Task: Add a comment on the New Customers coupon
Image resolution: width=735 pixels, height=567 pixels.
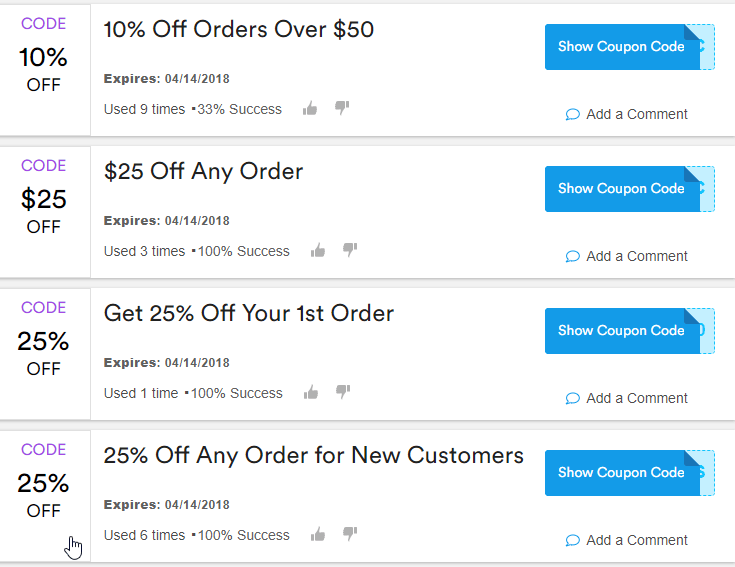Action: point(626,540)
